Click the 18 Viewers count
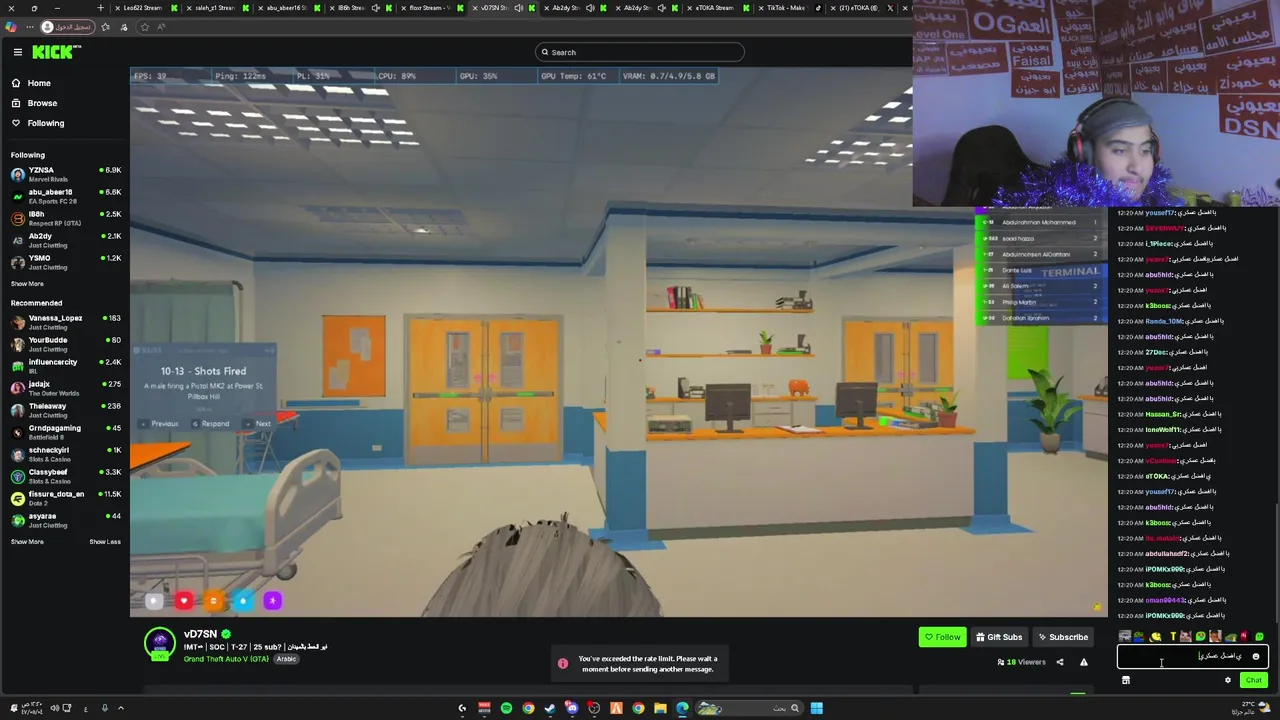The height and width of the screenshot is (720, 1280). click(1021, 662)
